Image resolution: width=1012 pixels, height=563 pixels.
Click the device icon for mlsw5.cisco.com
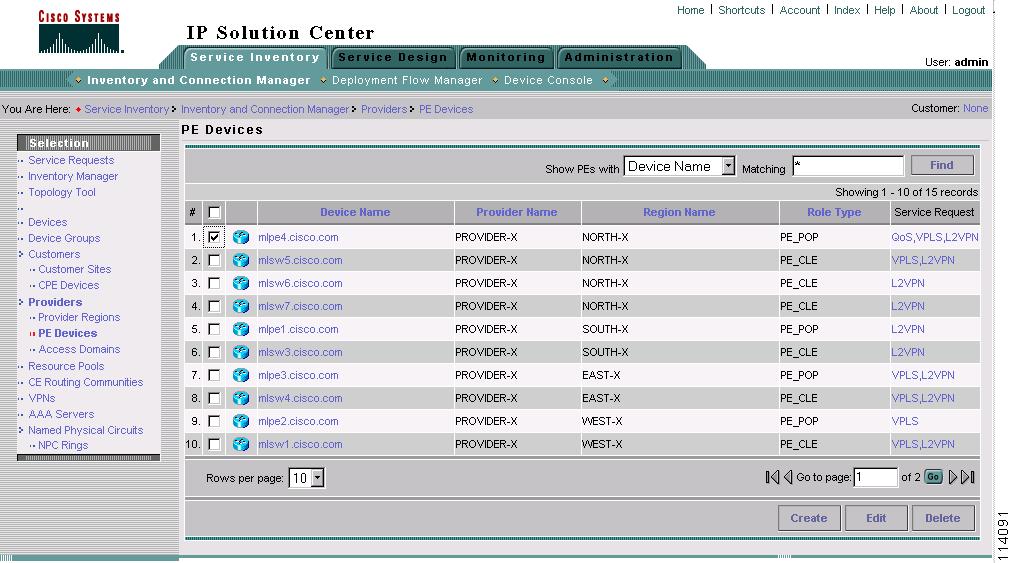241,260
